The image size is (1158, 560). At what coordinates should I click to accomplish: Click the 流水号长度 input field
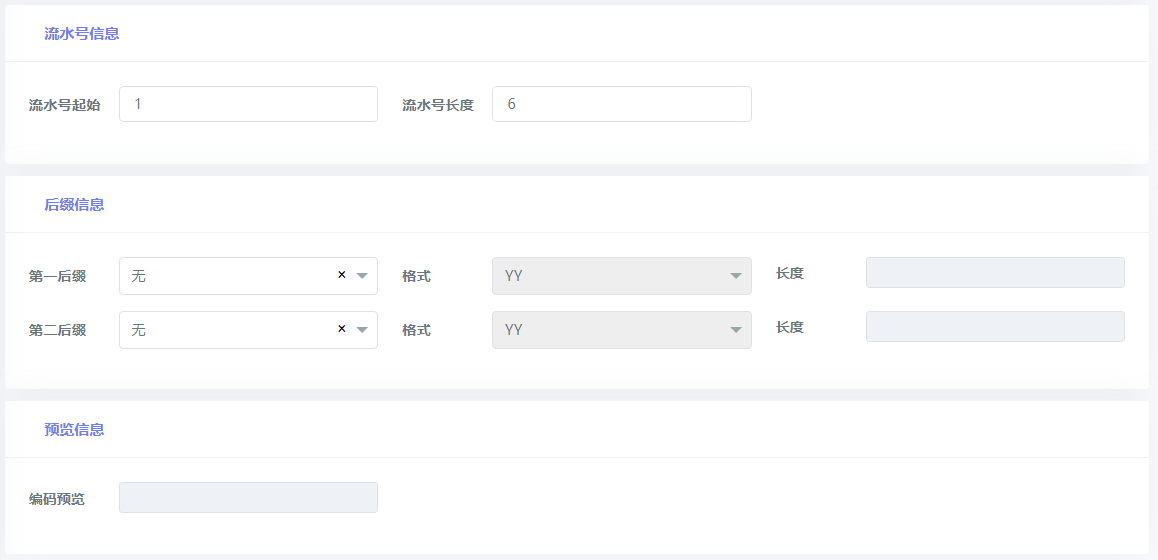622,104
